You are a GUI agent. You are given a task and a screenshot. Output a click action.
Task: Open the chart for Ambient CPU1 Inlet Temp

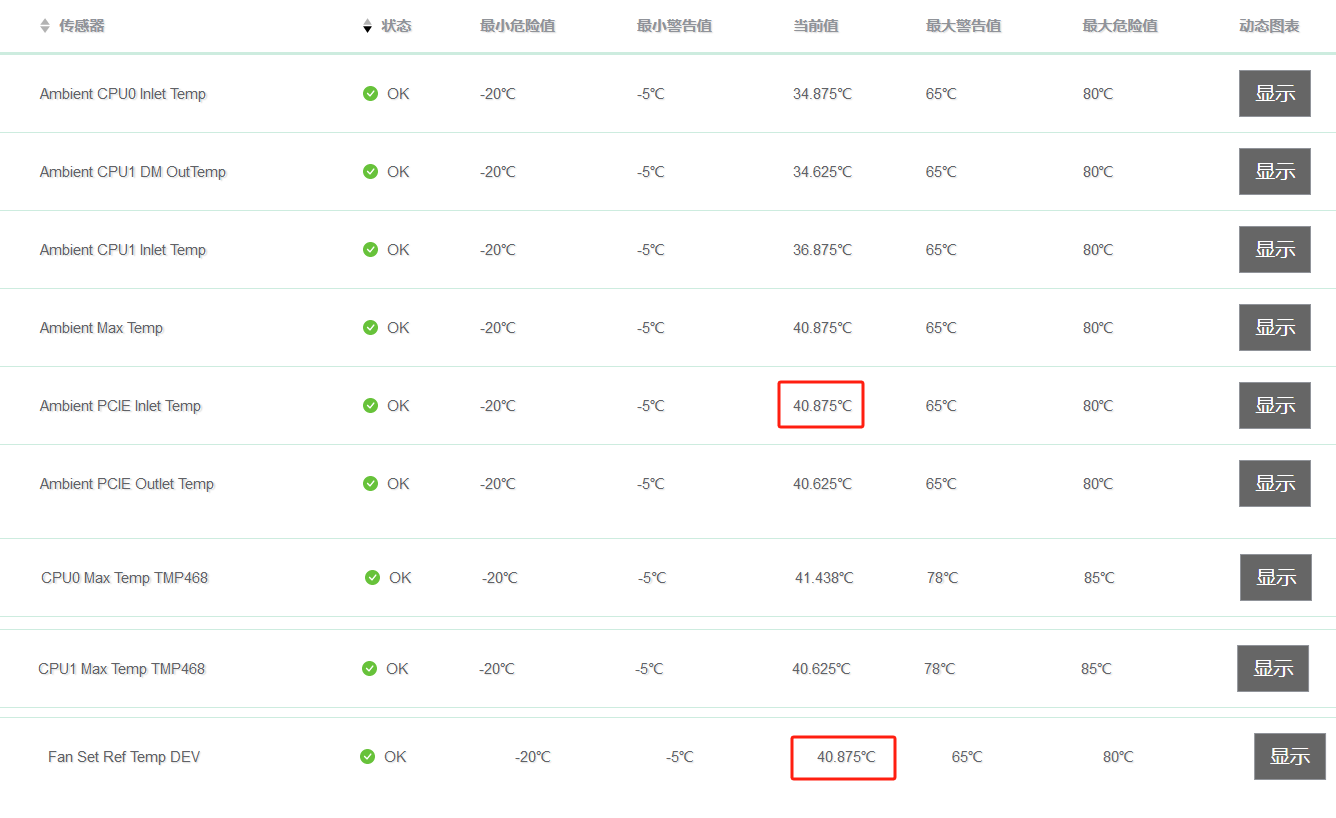1275,250
